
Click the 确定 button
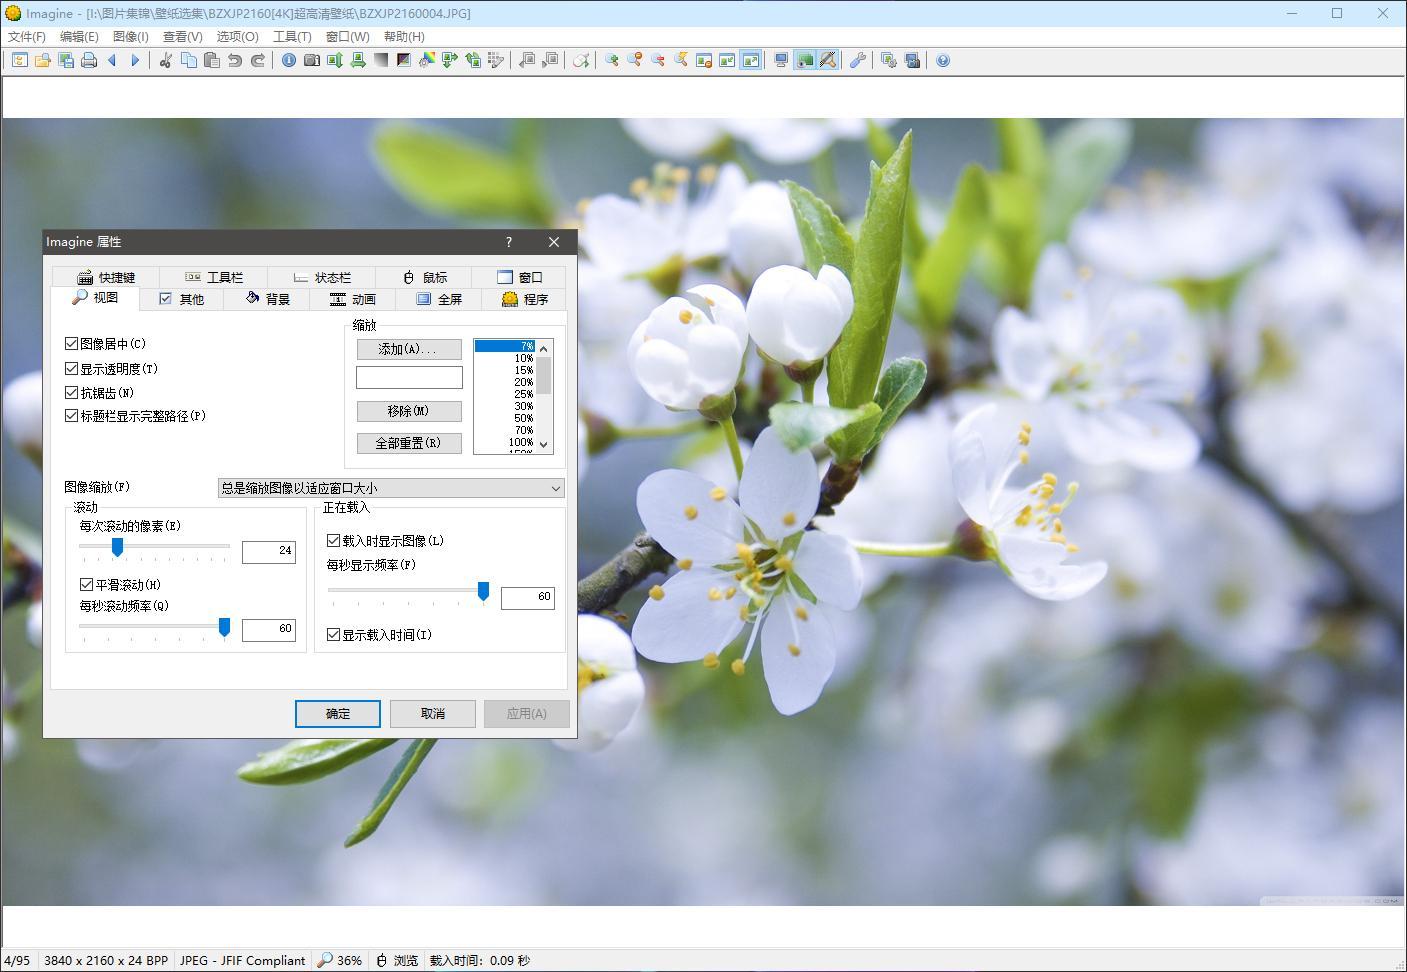pos(338,714)
